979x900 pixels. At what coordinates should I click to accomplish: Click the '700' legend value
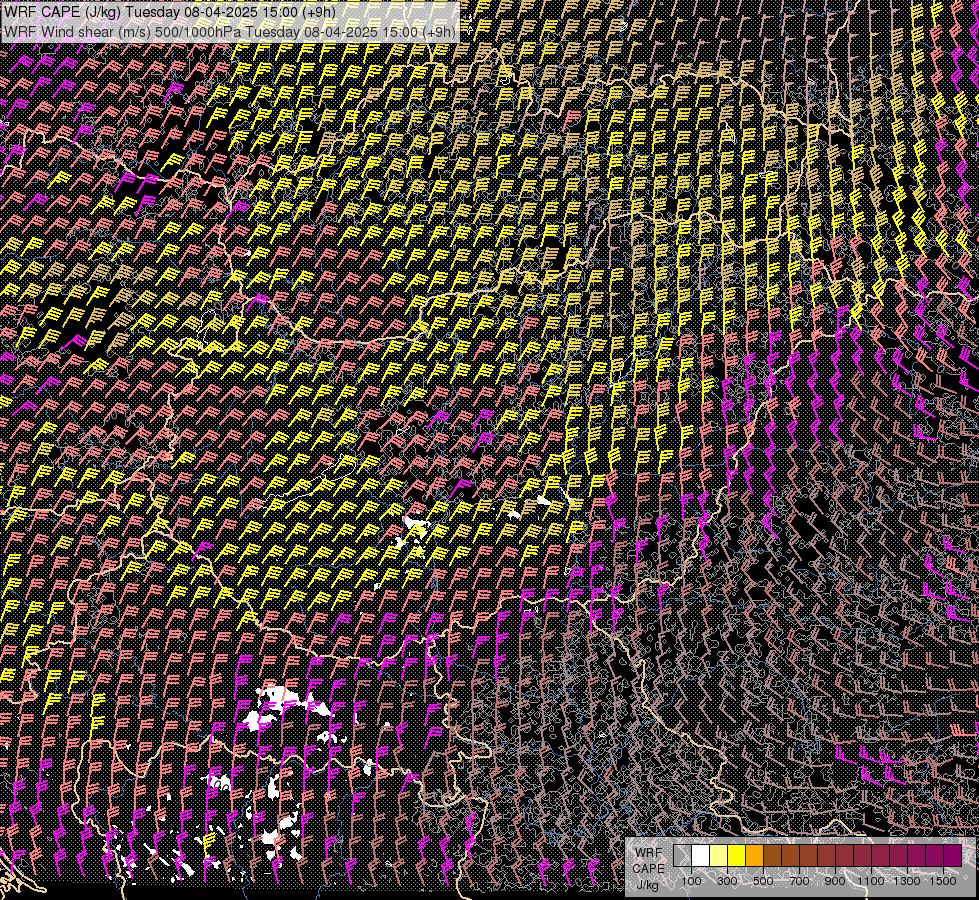coord(799,881)
